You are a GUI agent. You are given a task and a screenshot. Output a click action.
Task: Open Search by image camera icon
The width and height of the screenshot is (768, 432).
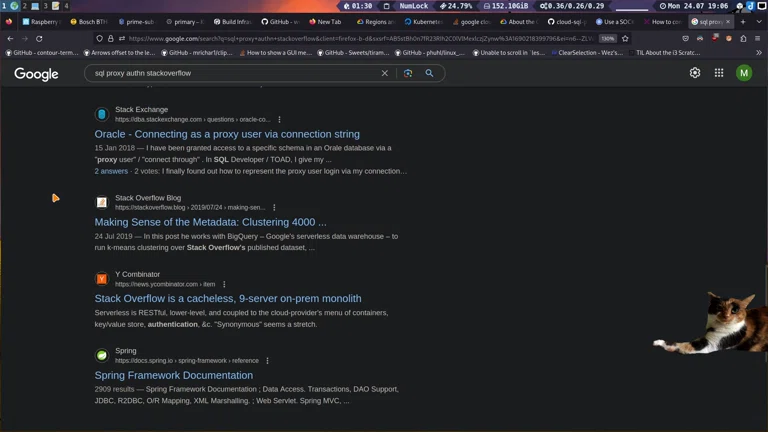[x=408, y=73]
